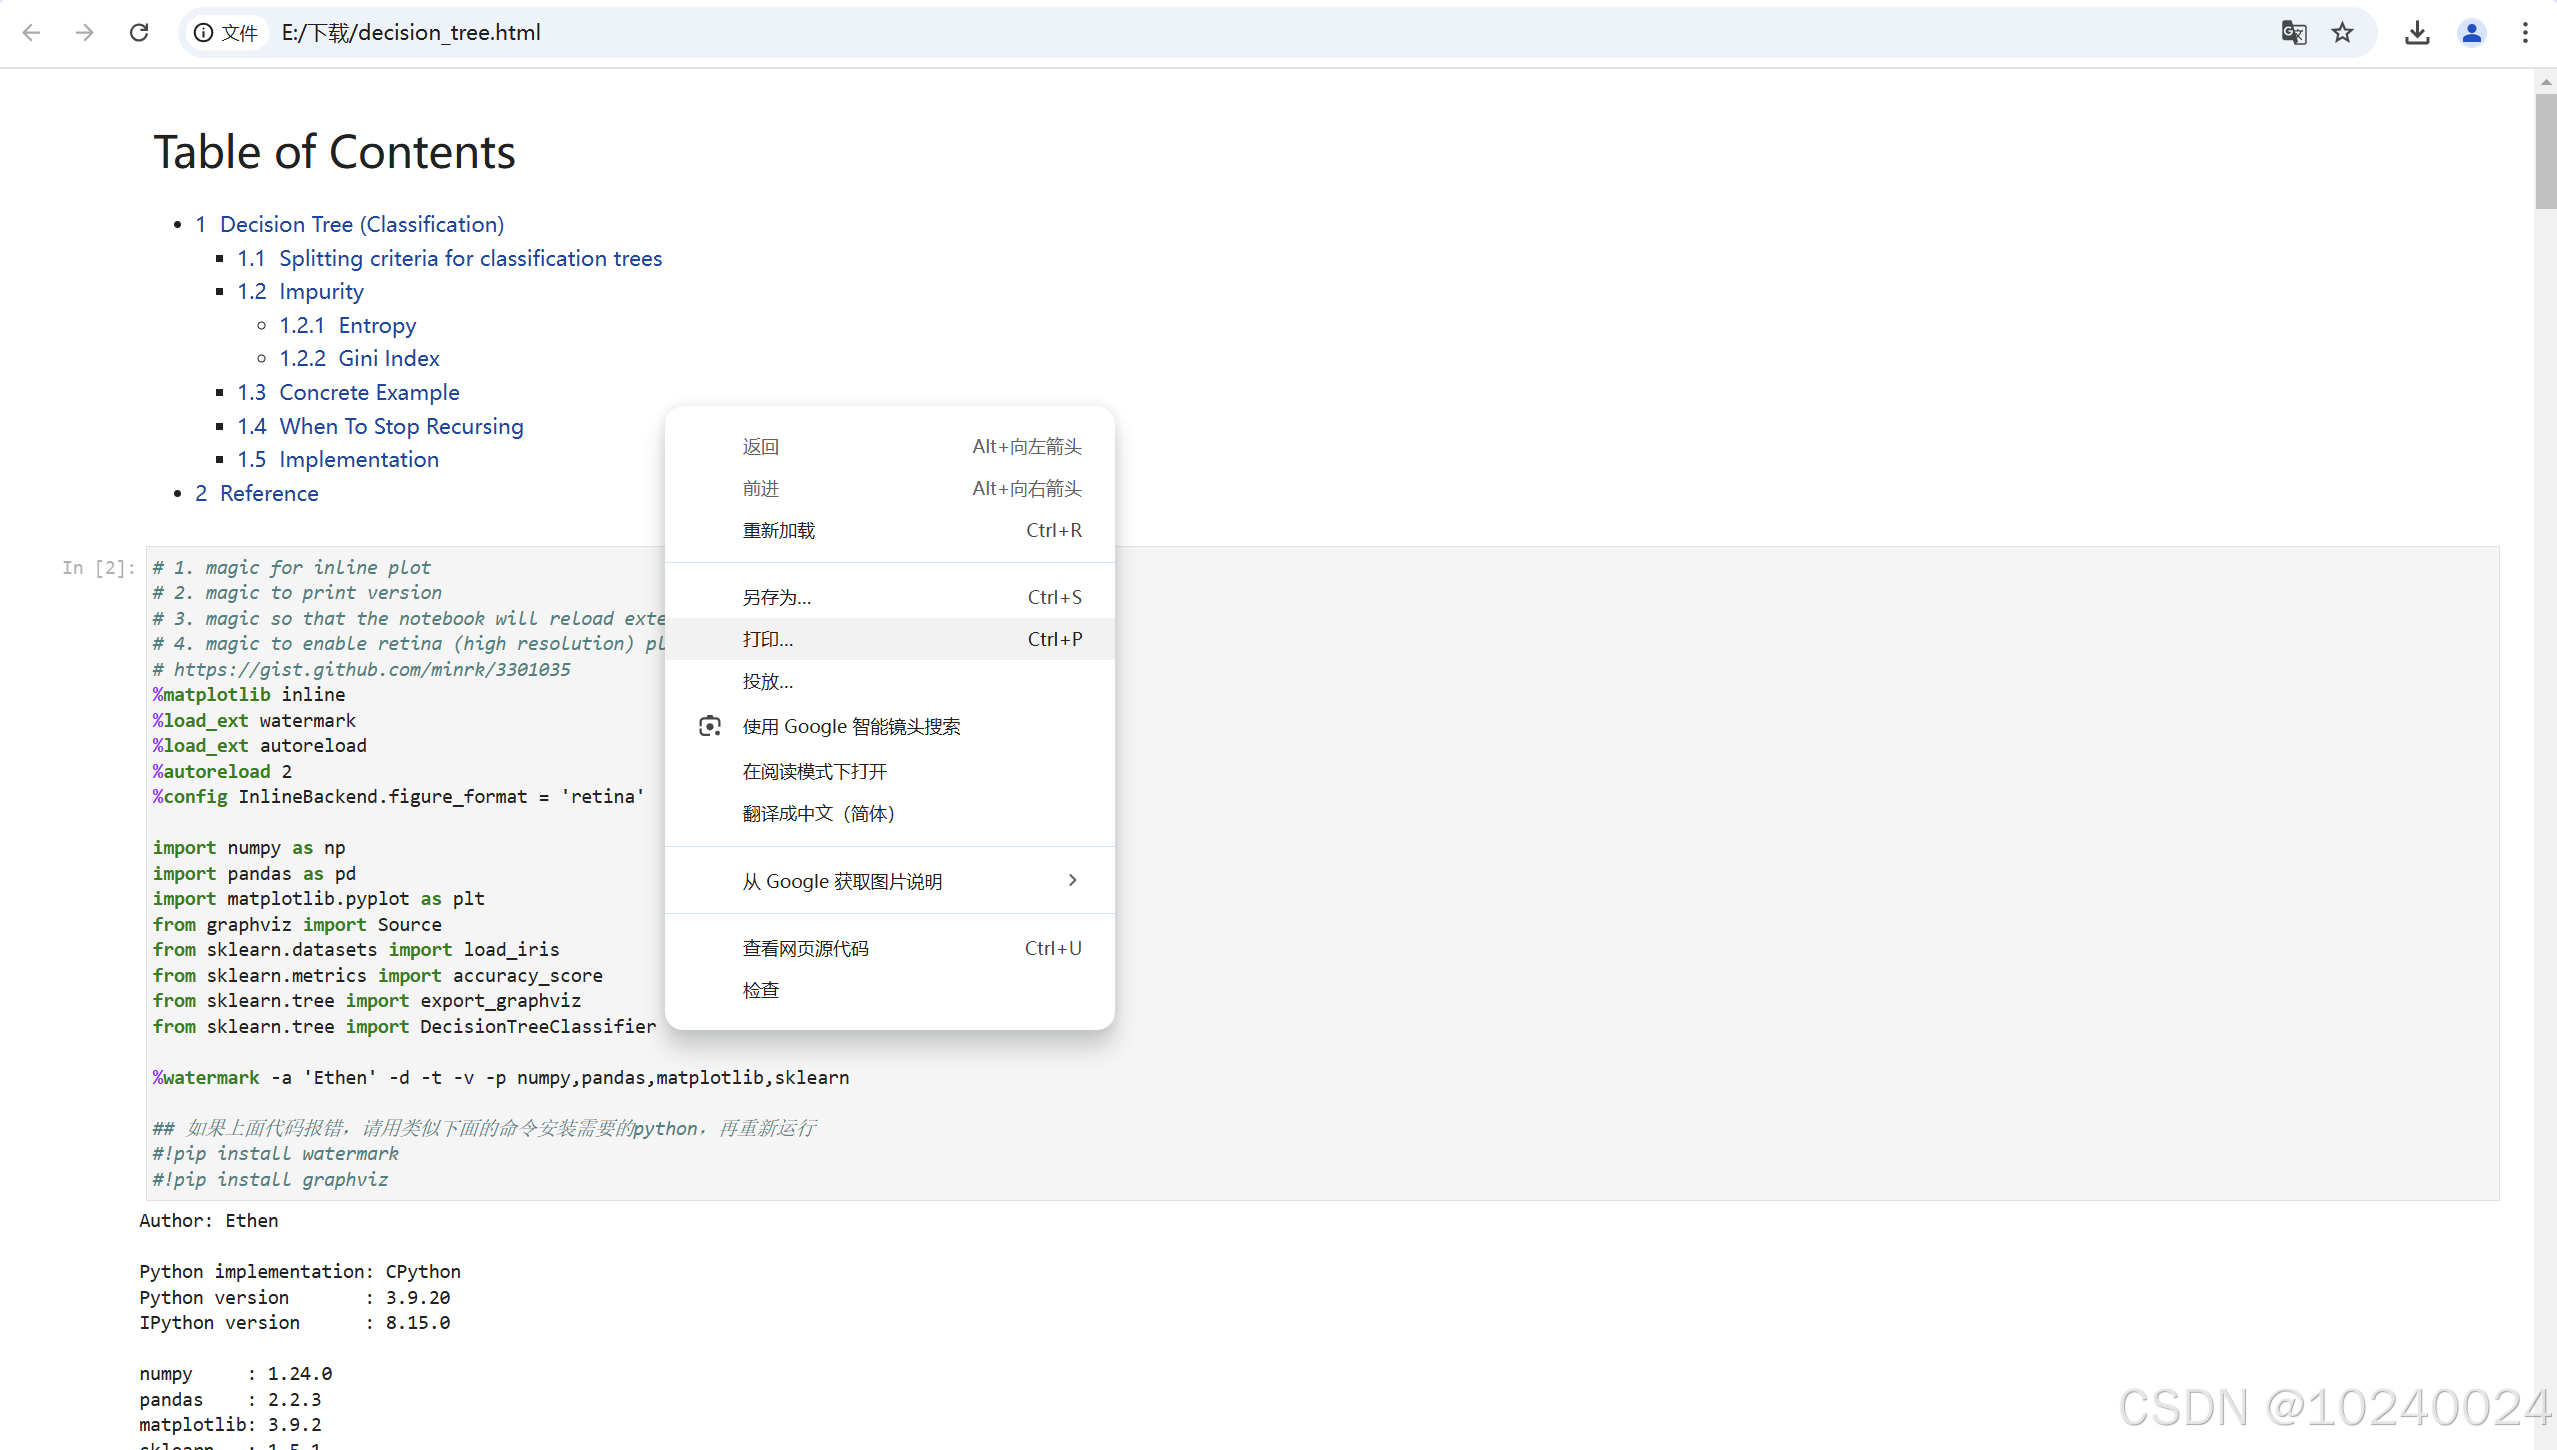Click the browser reload icon
Screen dimensions: 2557x1450
tap(139, 33)
